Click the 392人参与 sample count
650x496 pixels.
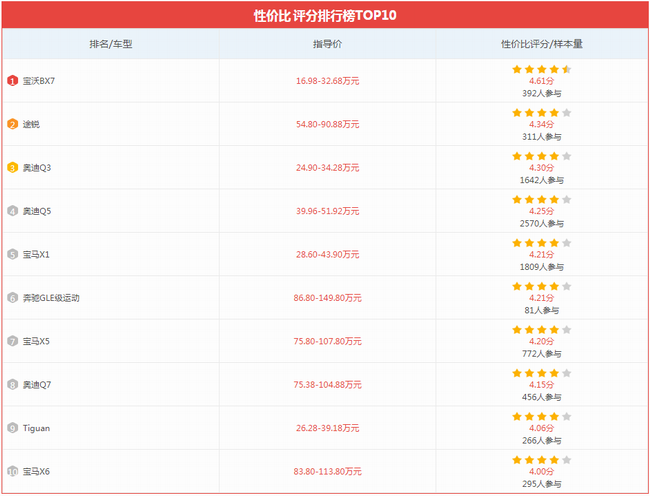point(541,93)
